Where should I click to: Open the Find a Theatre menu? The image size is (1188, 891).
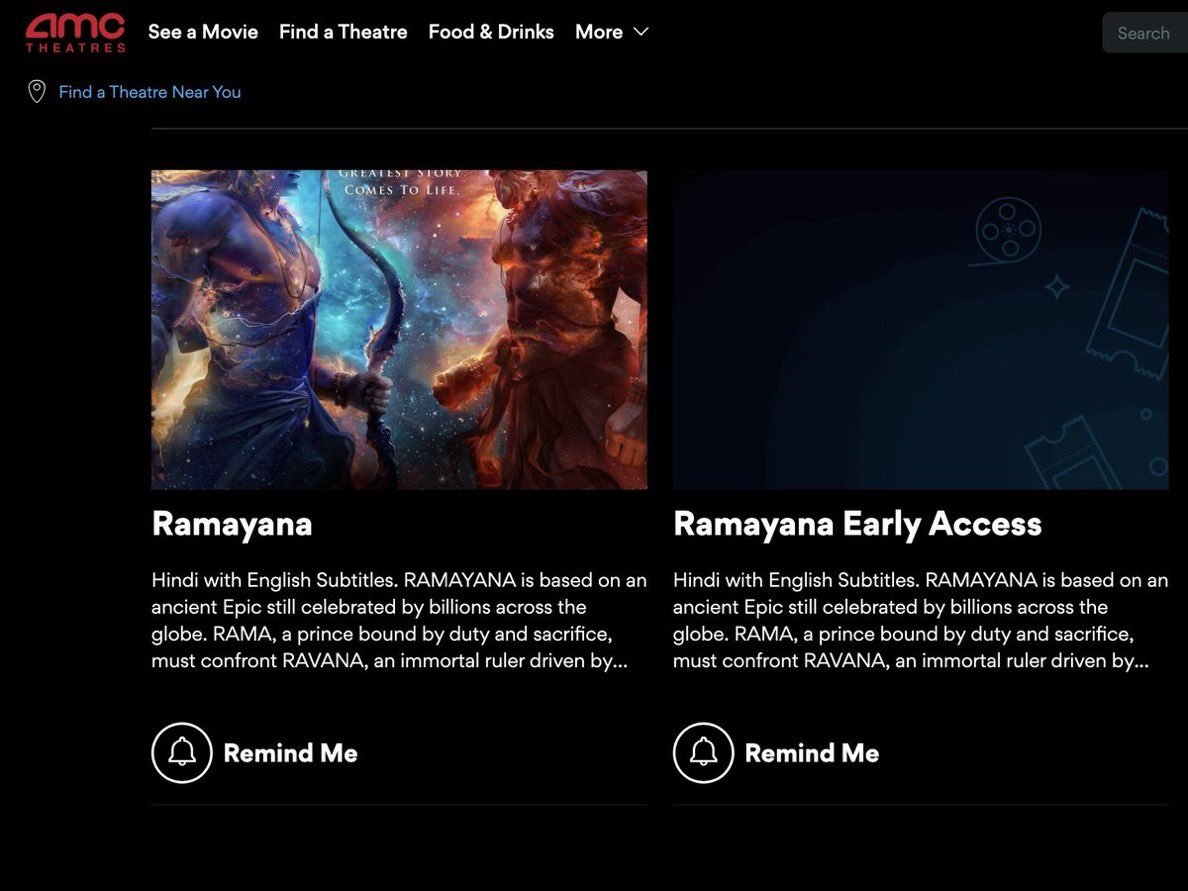pyautogui.click(x=343, y=32)
